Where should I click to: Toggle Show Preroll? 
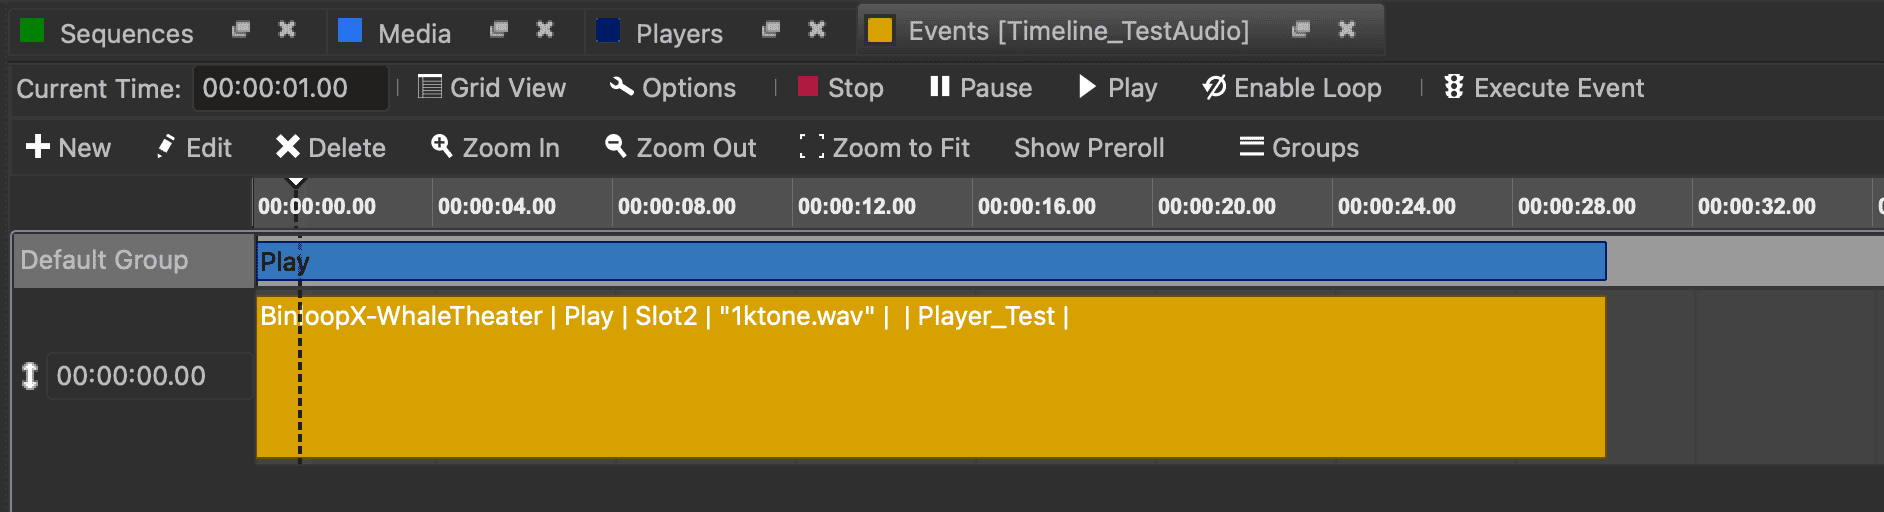point(1089,148)
